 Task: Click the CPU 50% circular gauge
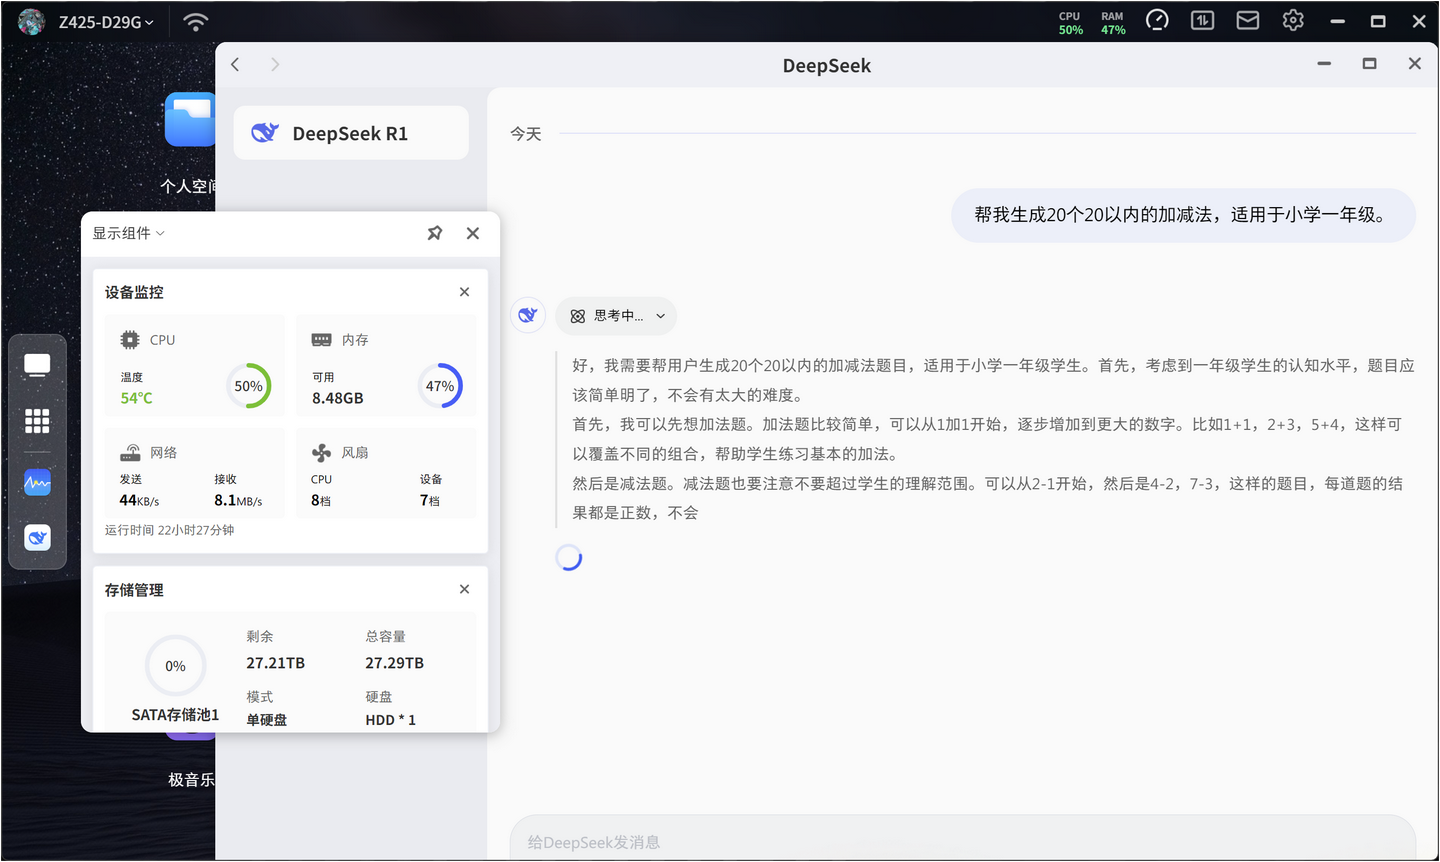(x=249, y=386)
